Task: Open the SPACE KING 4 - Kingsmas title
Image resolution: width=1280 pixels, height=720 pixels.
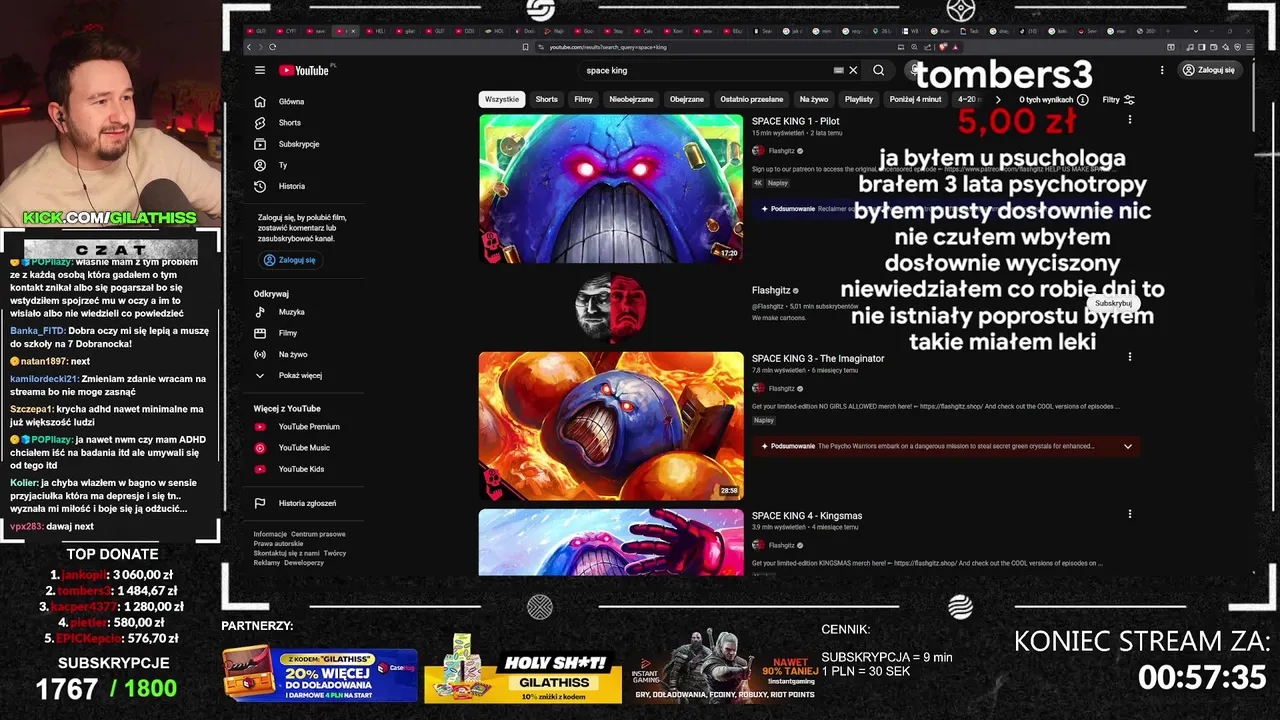Action: pos(807,516)
